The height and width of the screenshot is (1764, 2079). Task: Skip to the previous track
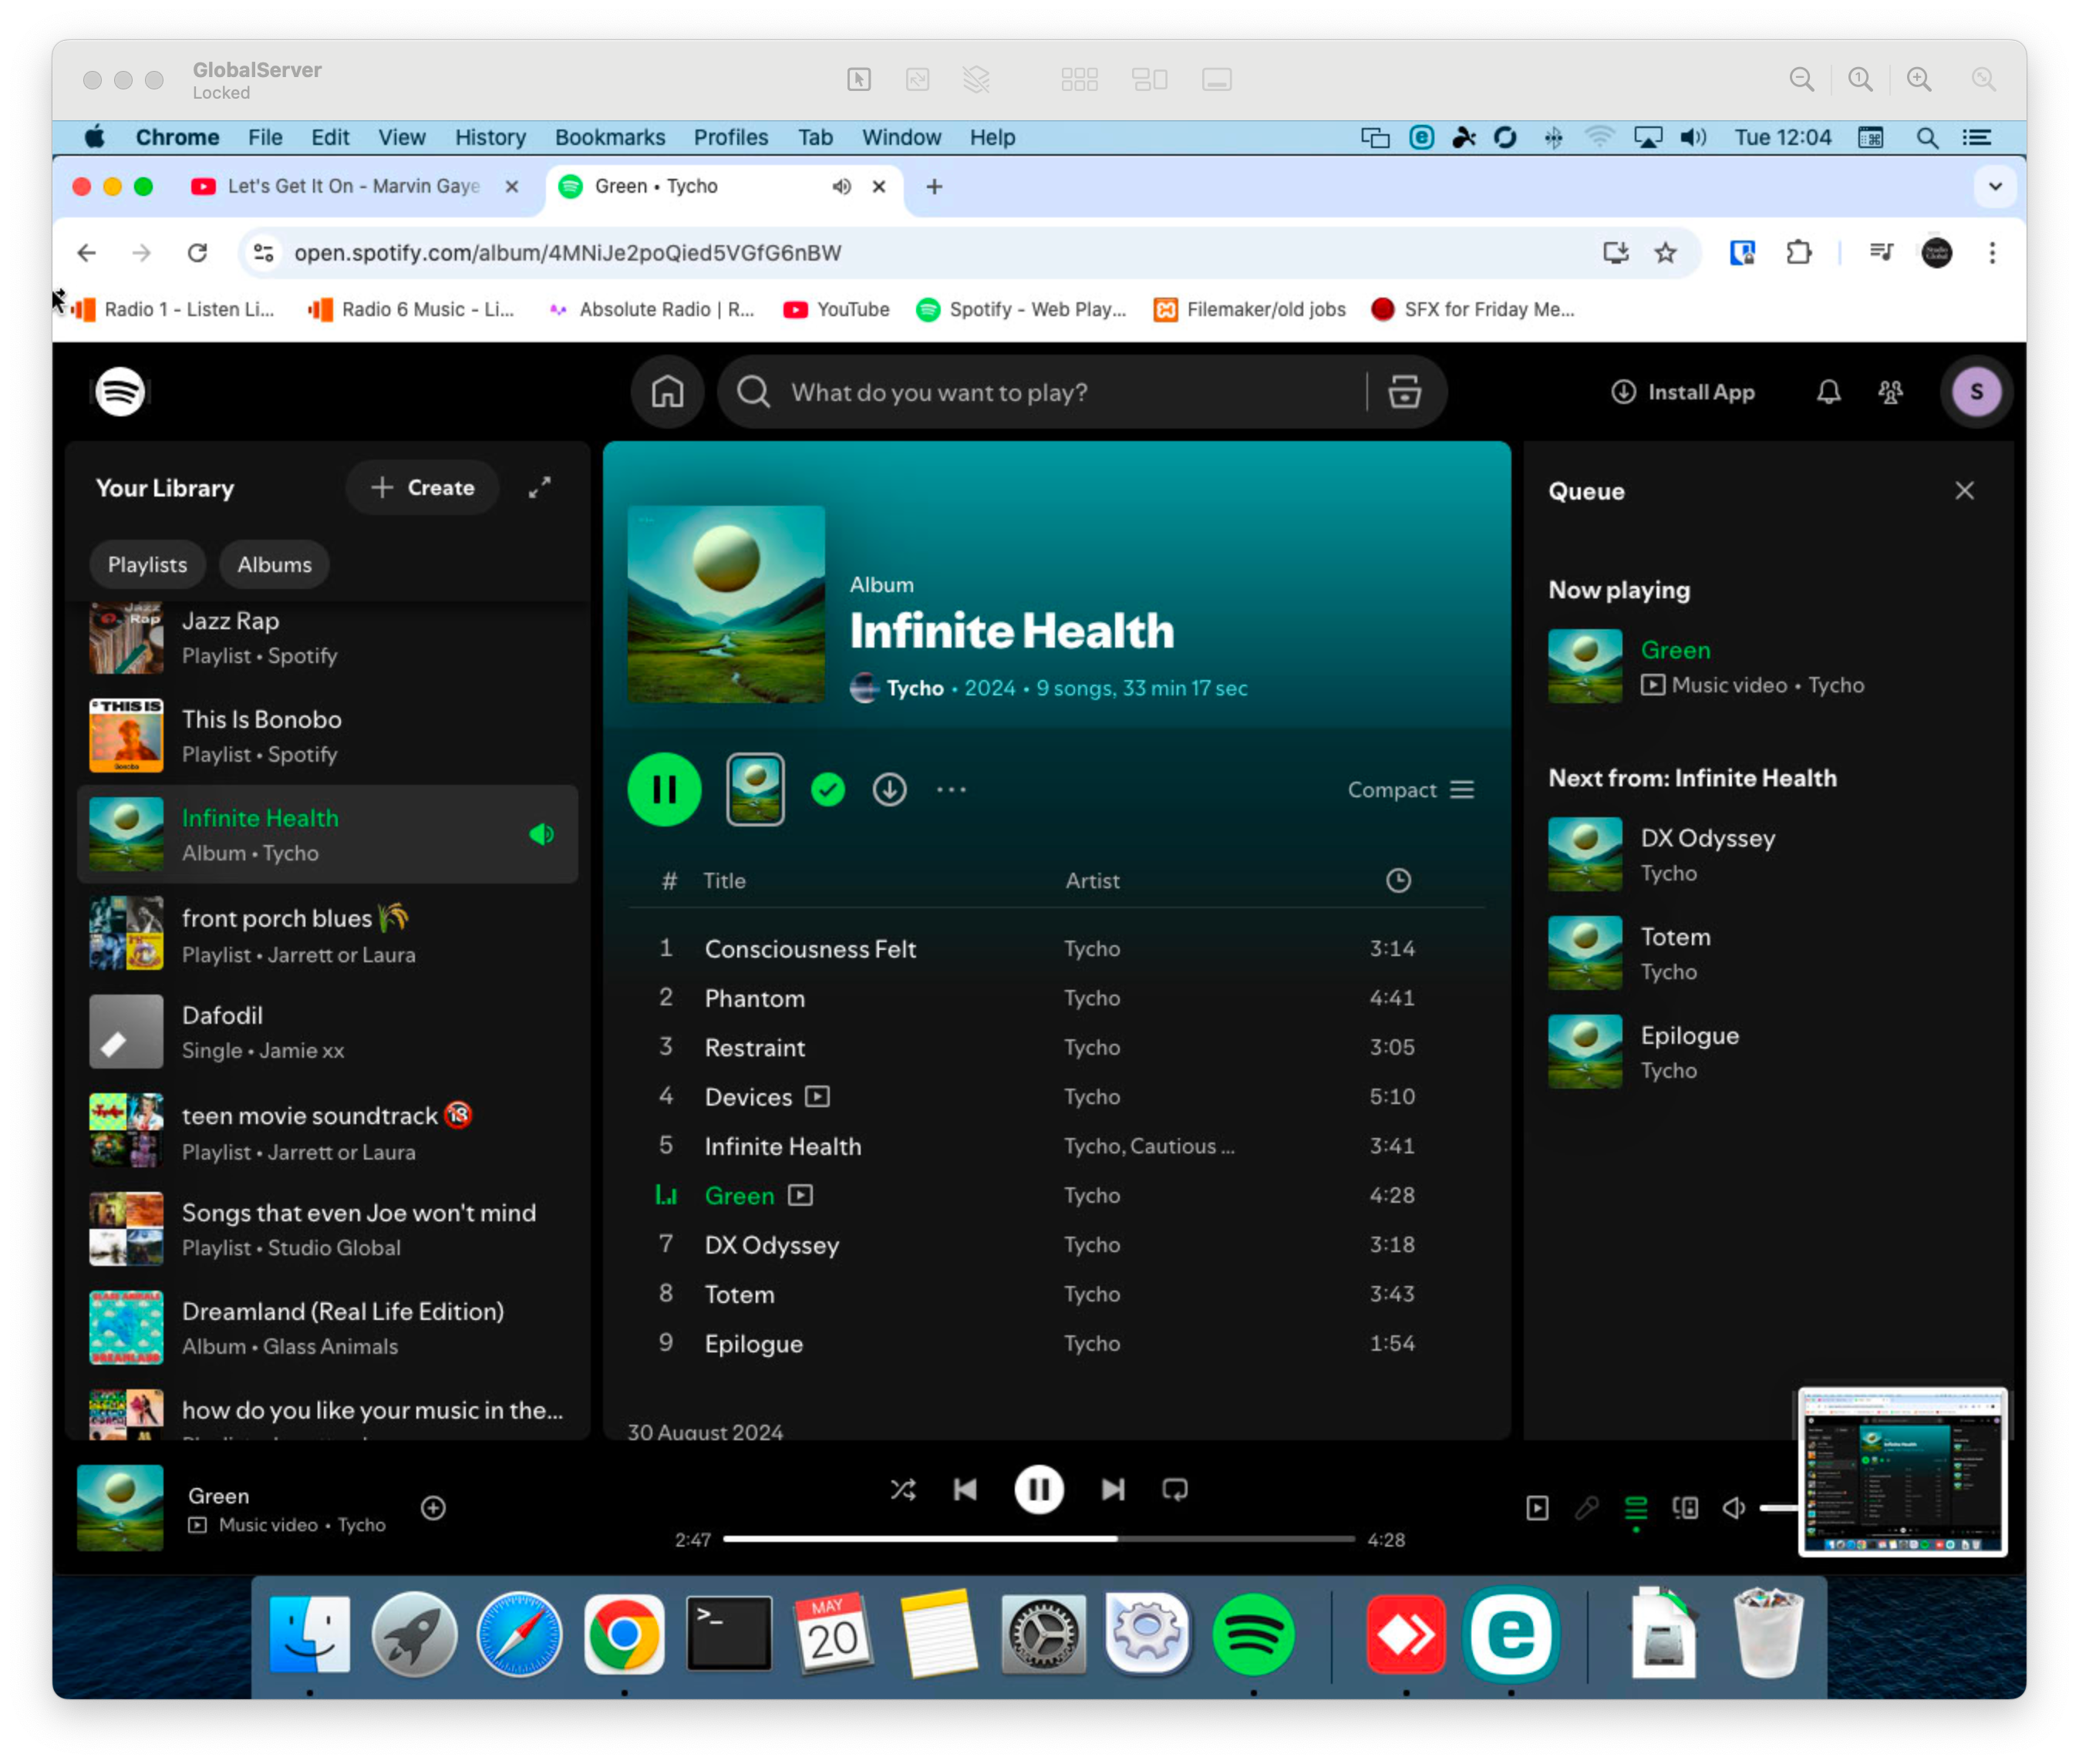(x=965, y=1490)
